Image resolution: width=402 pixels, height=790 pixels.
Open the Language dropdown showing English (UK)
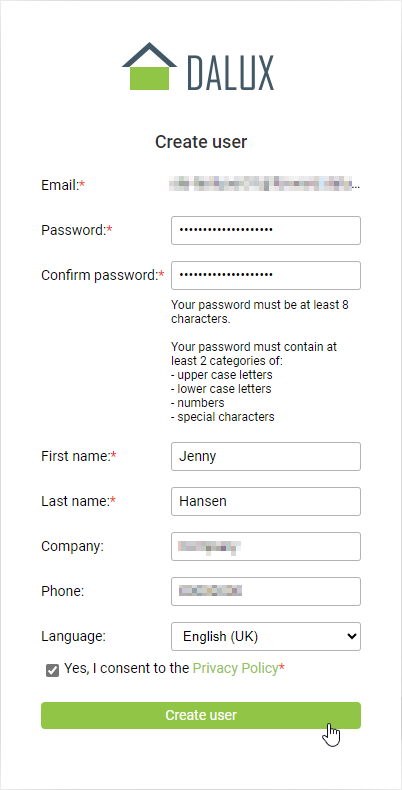click(266, 636)
